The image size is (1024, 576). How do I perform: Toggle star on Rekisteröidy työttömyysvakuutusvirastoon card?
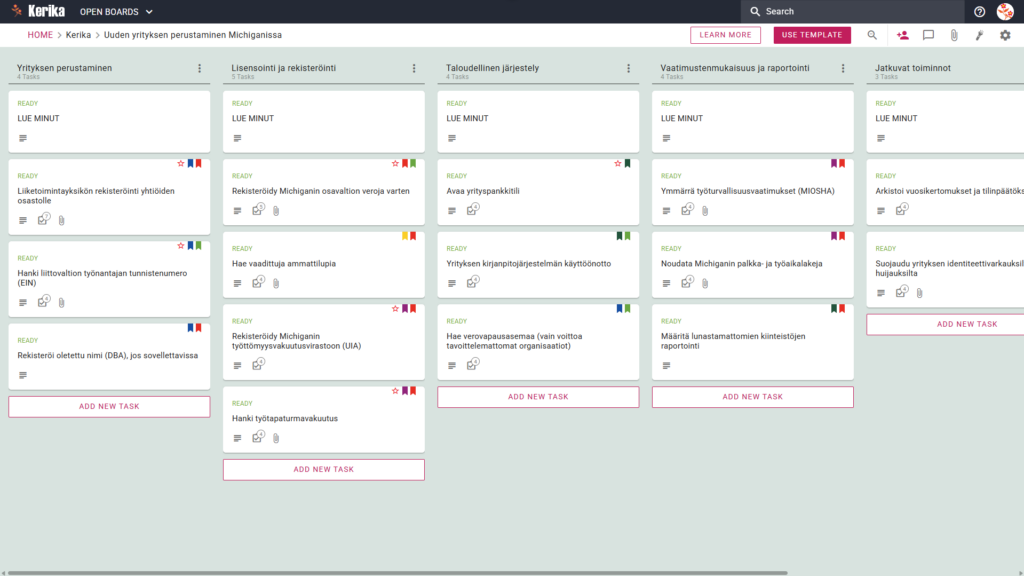click(395, 308)
